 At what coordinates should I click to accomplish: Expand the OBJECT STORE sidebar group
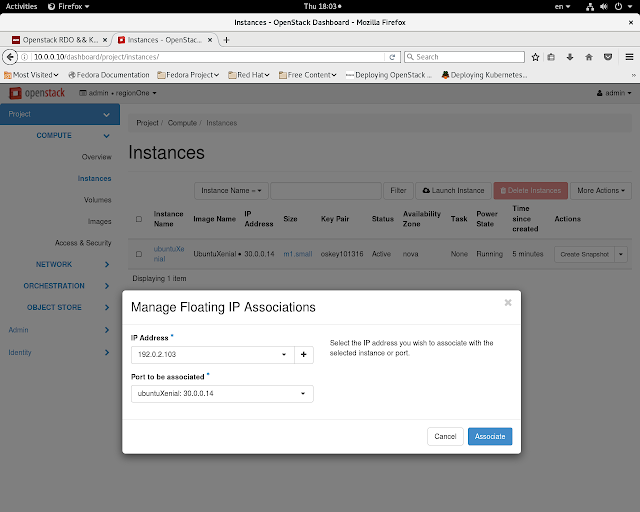[67, 307]
